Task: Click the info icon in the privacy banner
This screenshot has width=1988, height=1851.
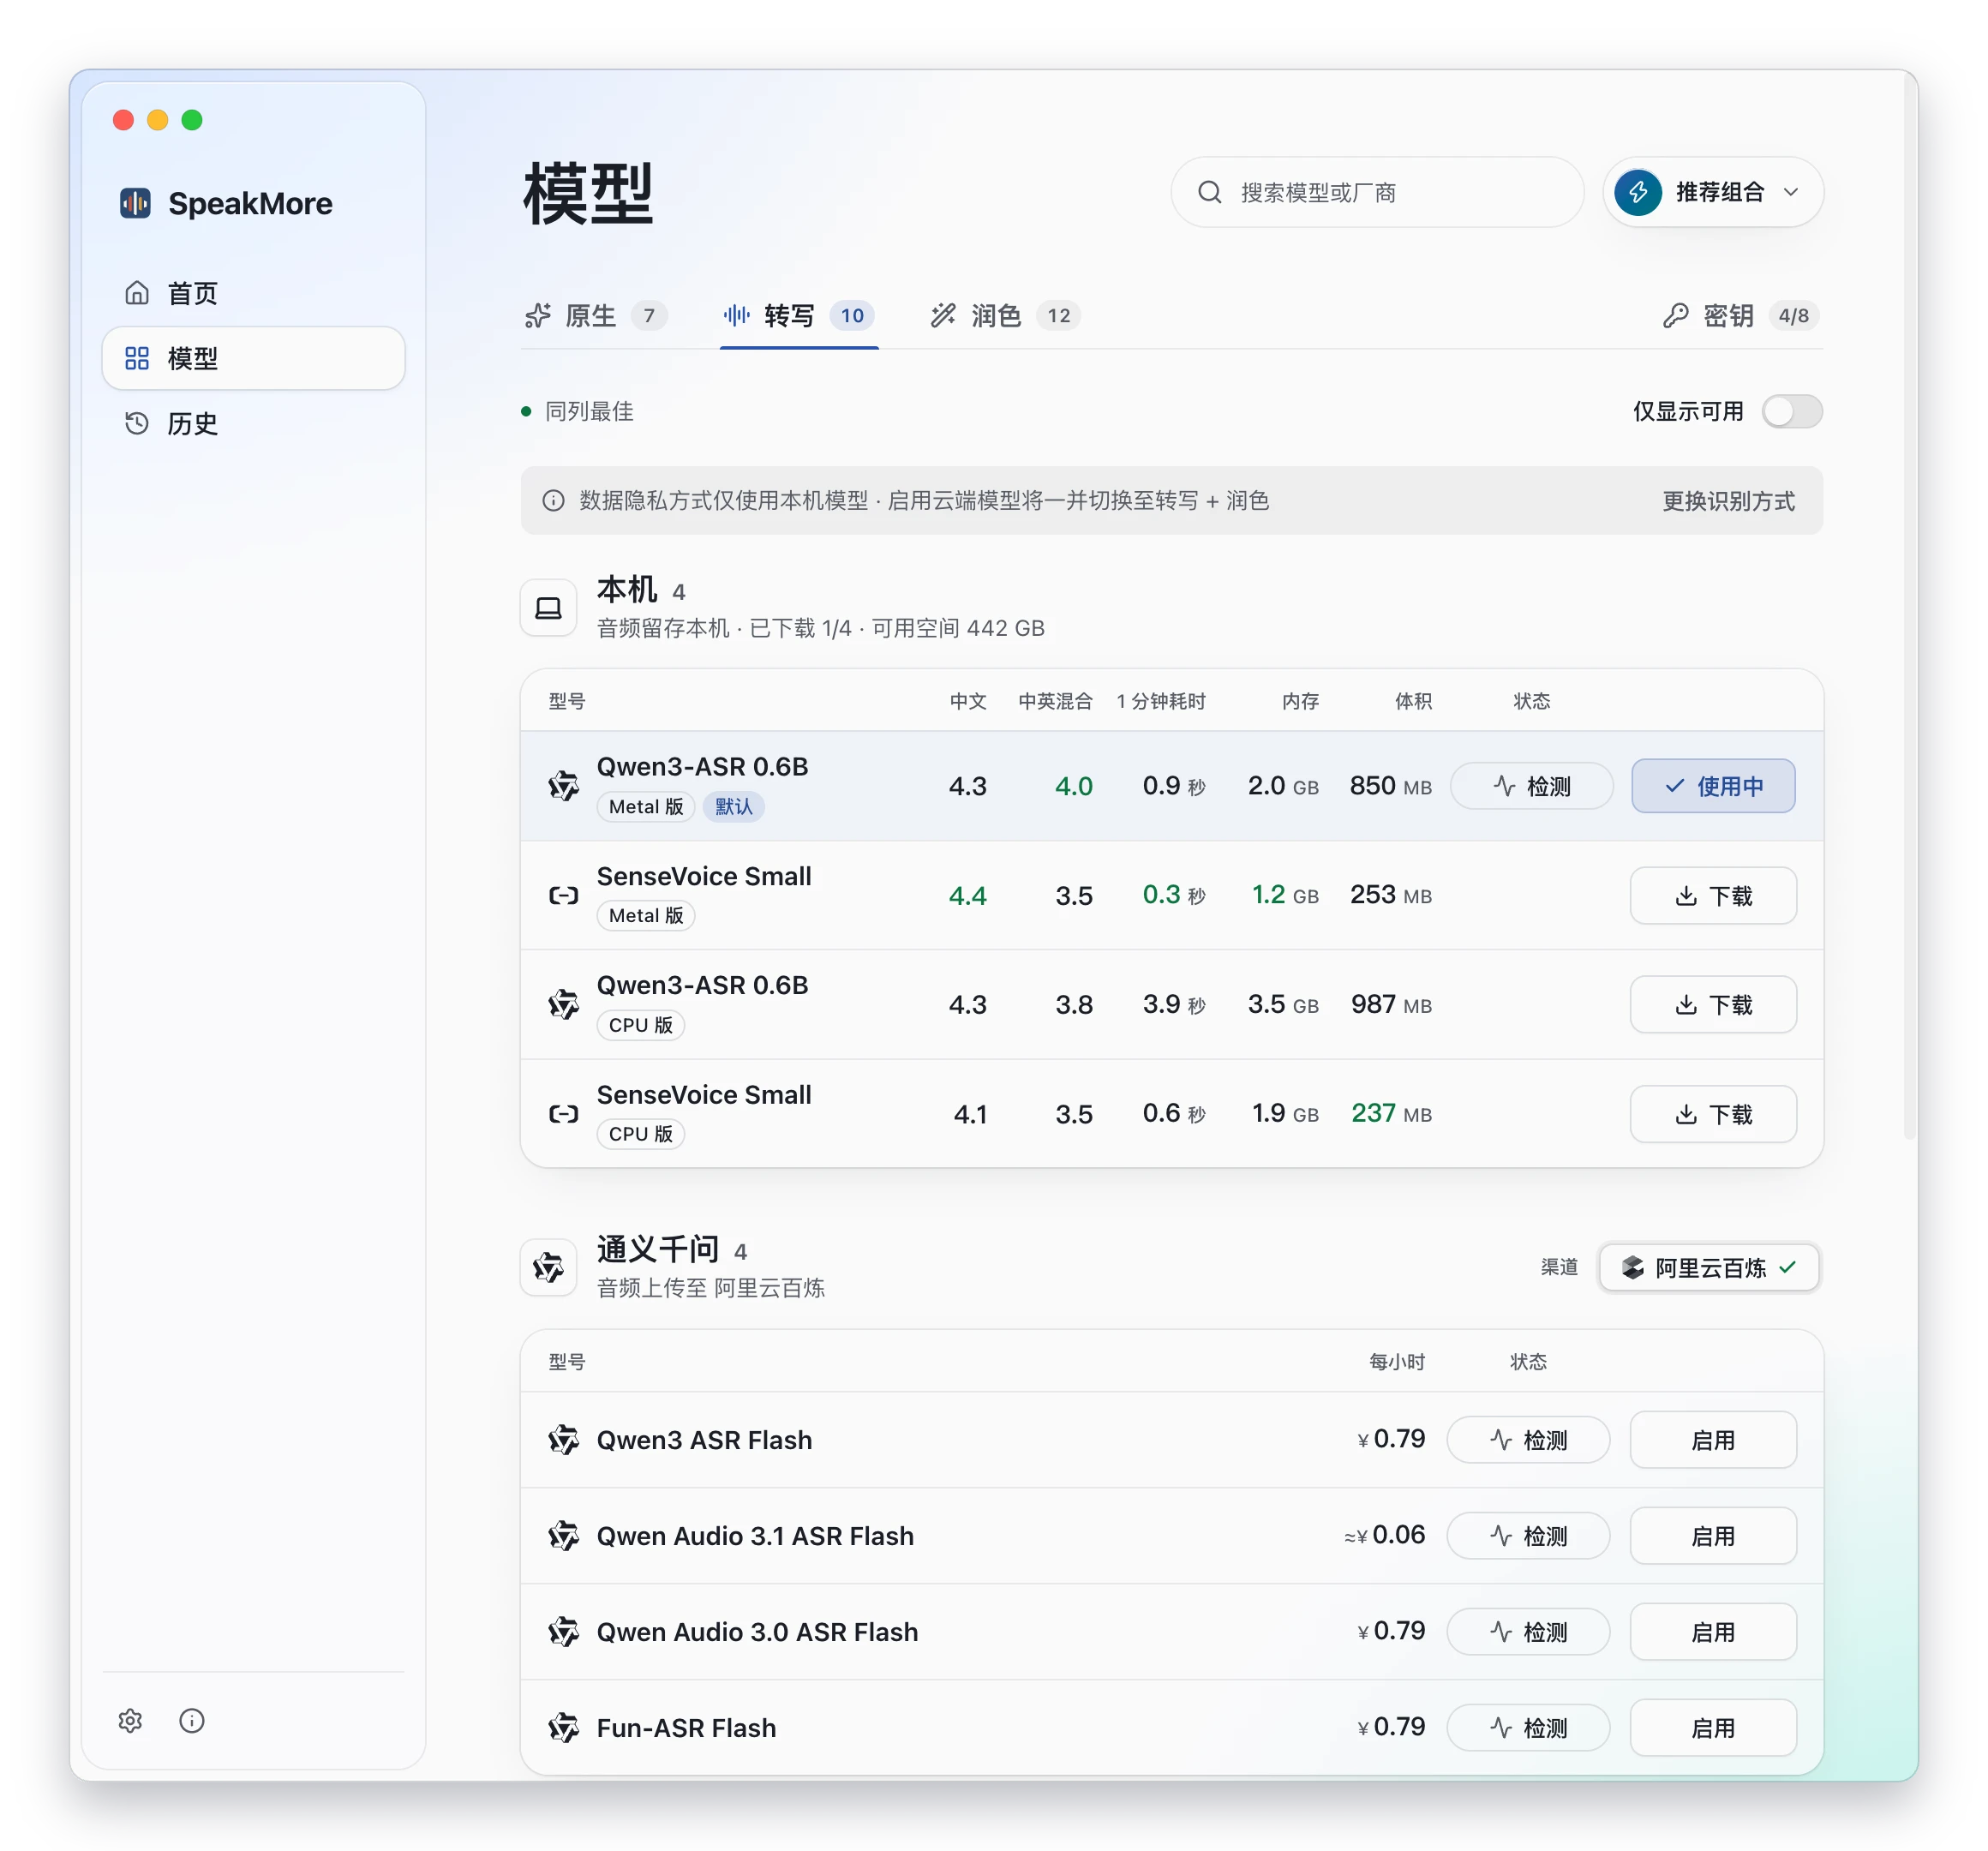Action: click(x=553, y=500)
